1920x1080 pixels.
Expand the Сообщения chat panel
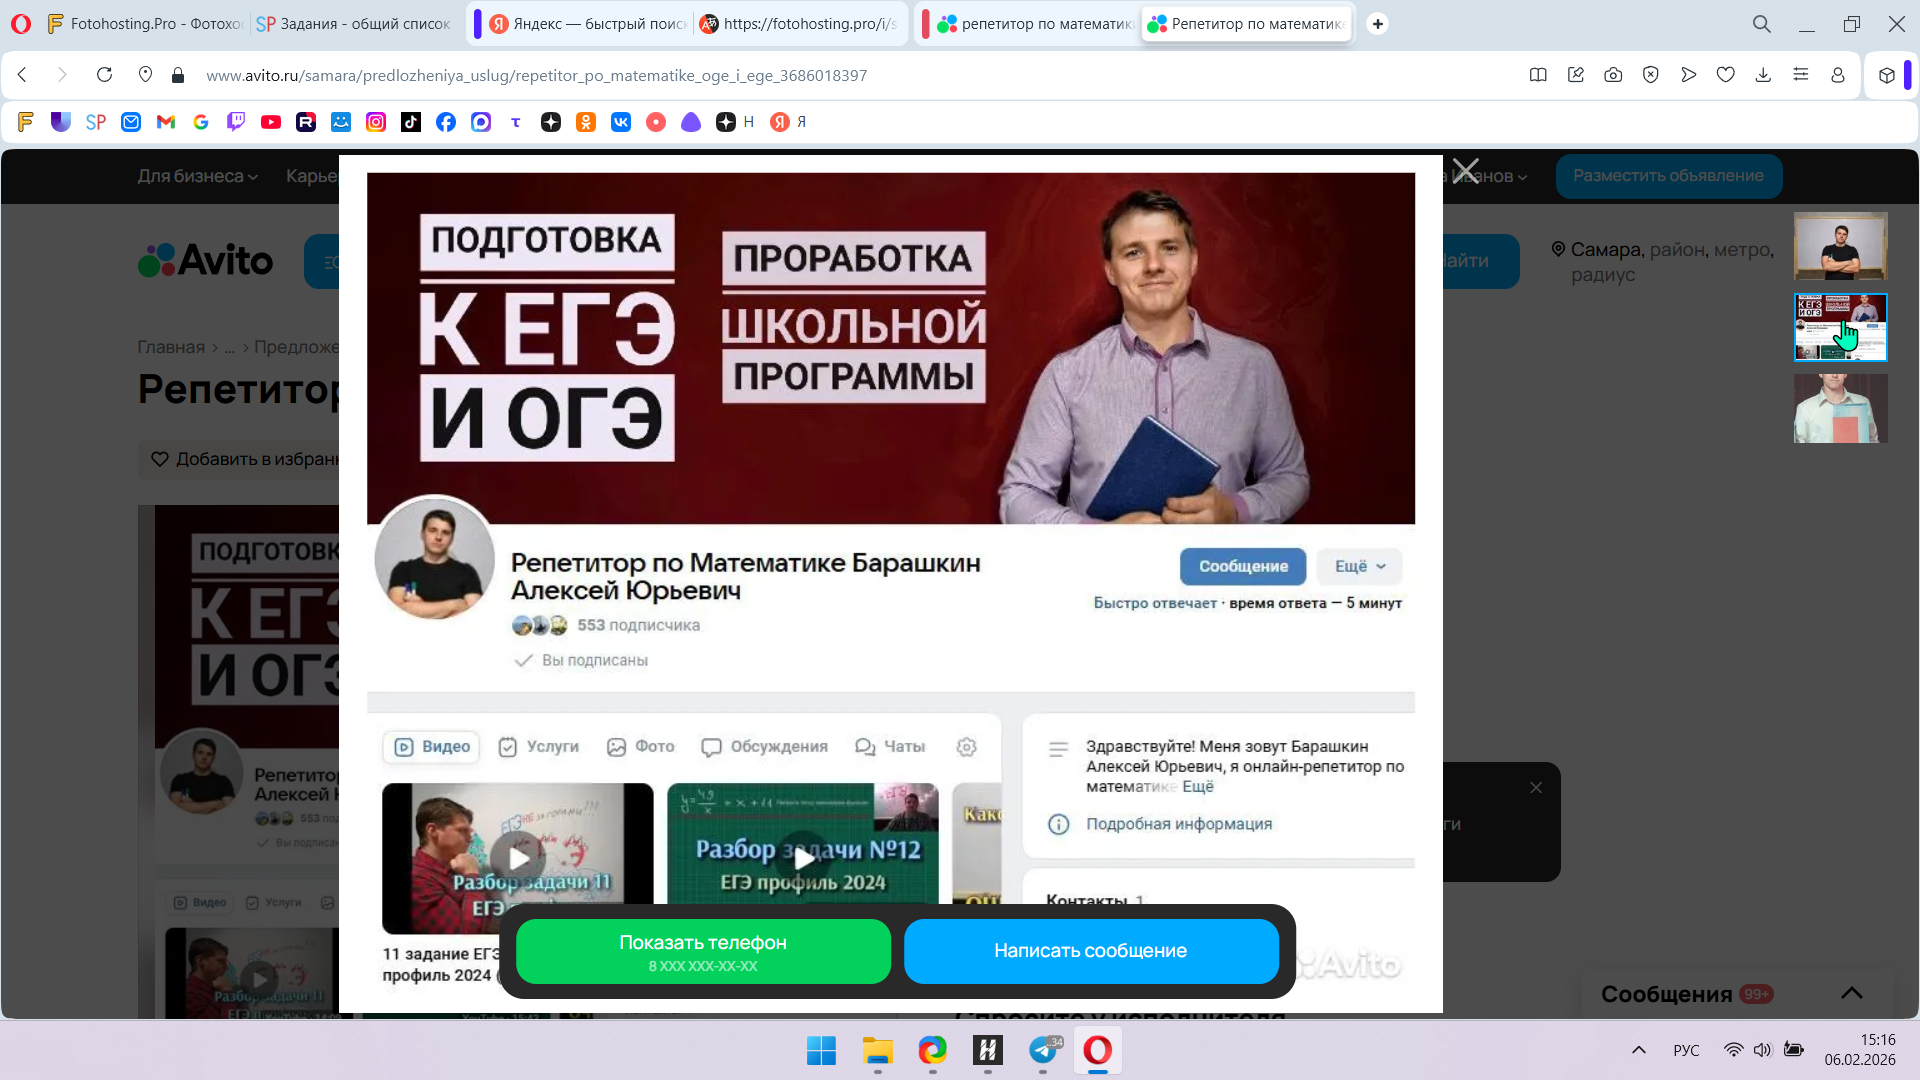pos(1851,993)
